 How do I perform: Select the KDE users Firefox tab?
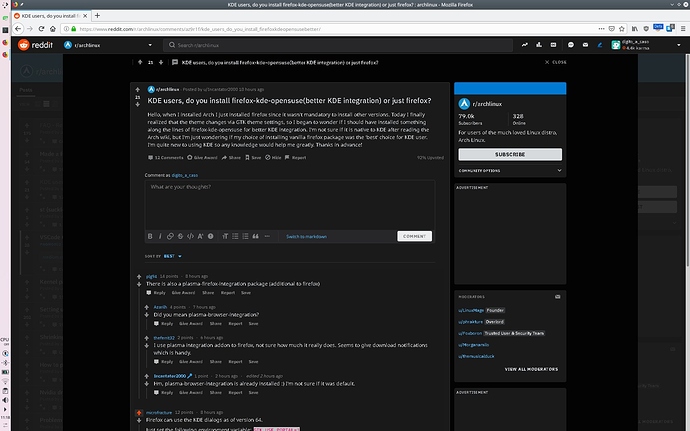[51, 15]
